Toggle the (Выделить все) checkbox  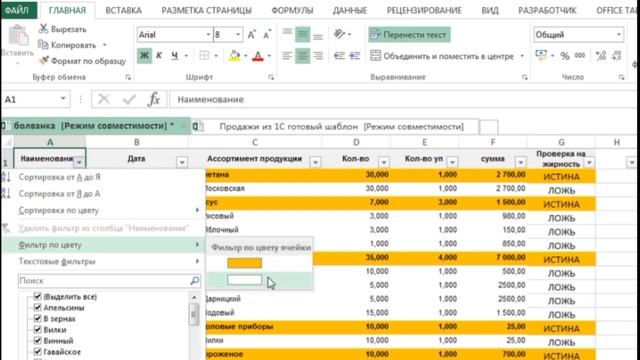38,296
